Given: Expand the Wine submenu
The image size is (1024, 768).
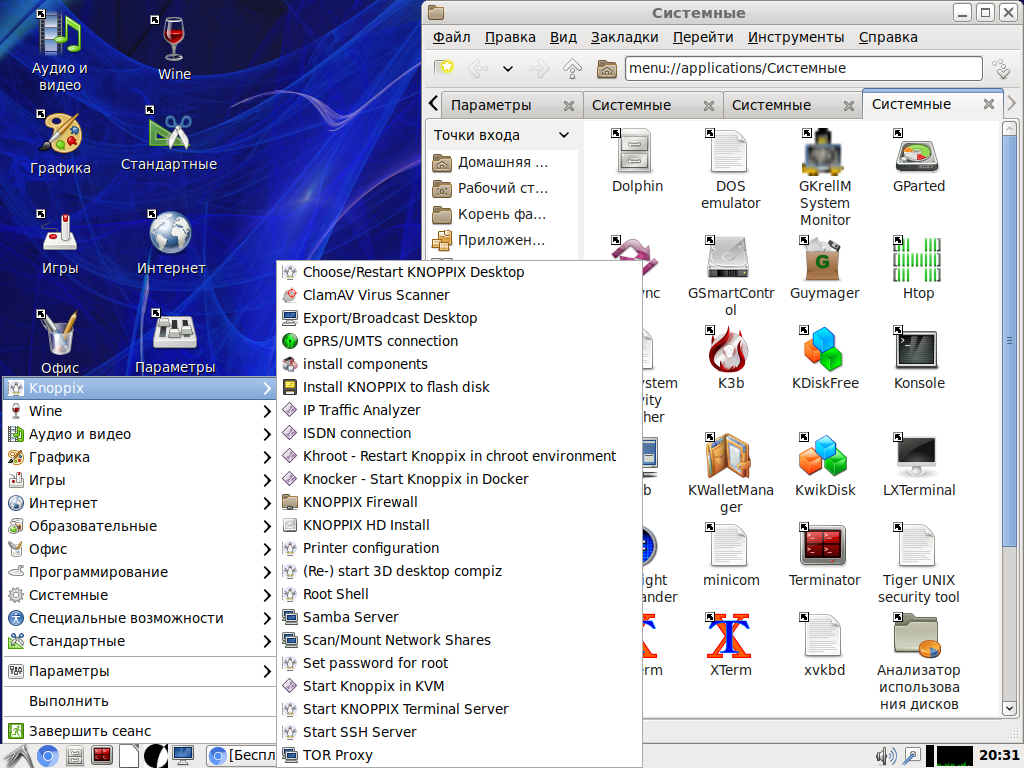Looking at the screenshot, I should pyautogui.click(x=139, y=411).
